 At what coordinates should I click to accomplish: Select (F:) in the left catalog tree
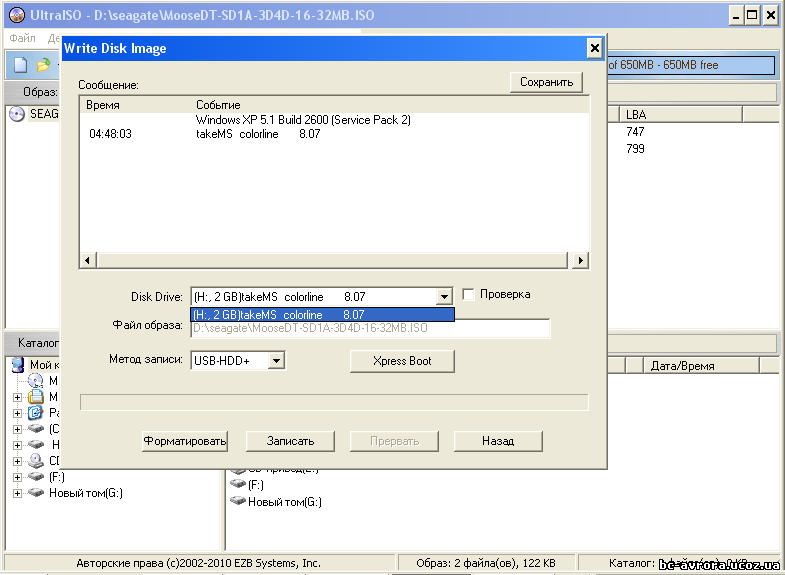click(57, 477)
